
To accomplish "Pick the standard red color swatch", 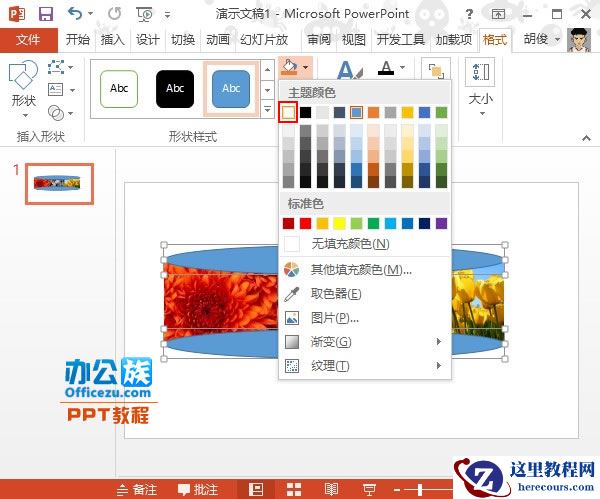I will [x=305, y=223].
